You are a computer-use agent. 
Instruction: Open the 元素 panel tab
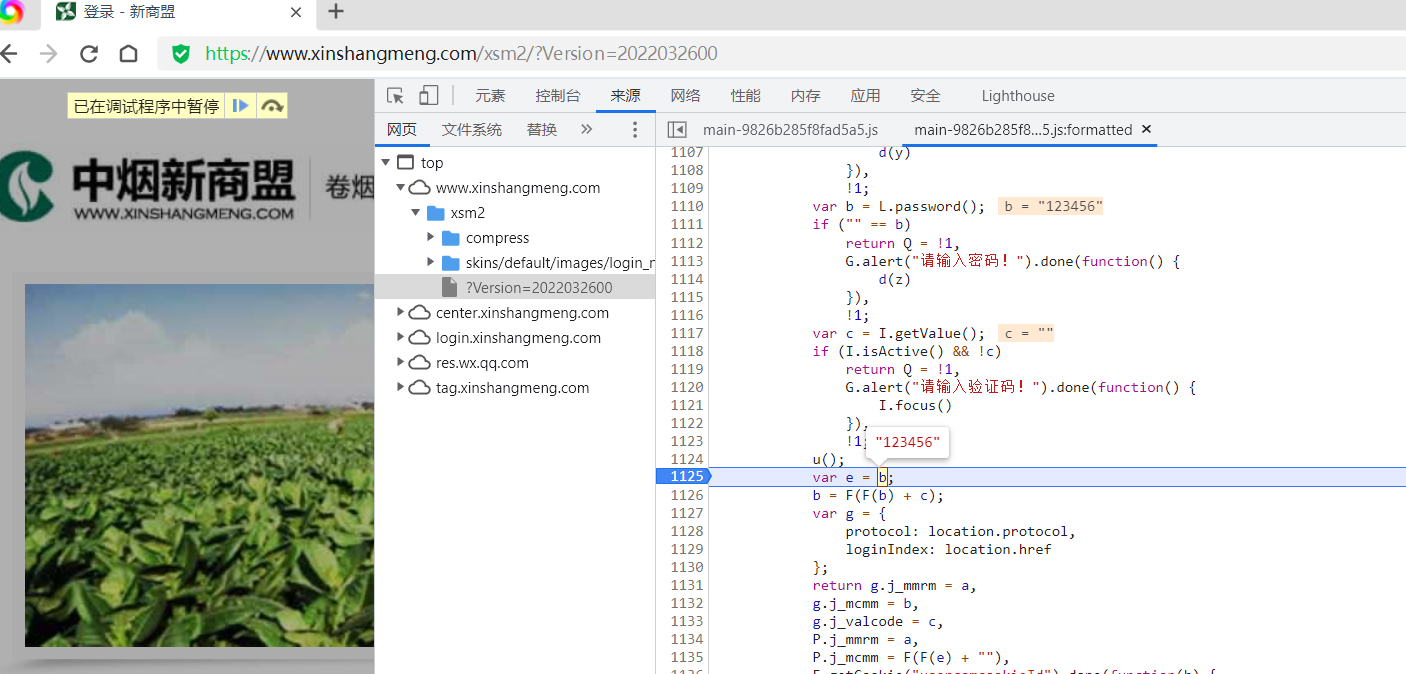[490, 96]
